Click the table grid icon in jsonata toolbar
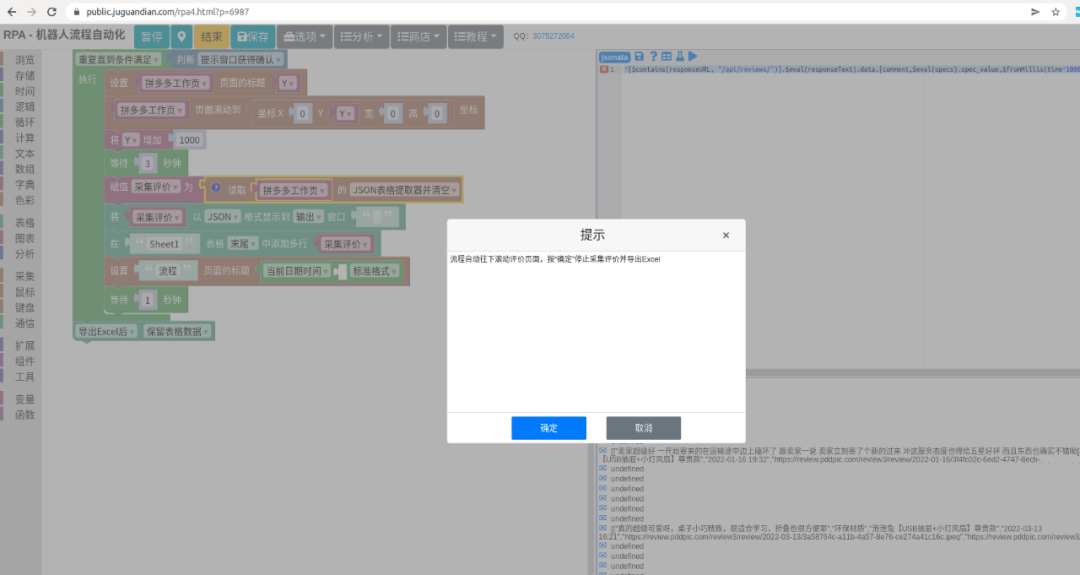 pyautogui.click(x=666, y=56)
